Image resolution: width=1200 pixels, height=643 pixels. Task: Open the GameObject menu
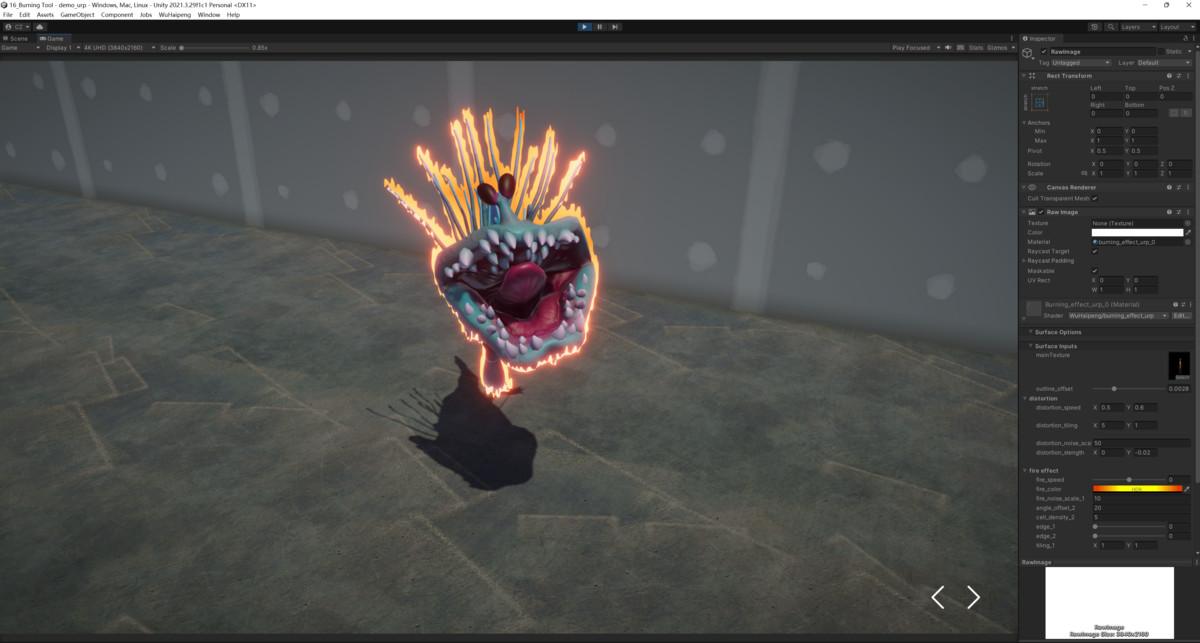coord(77,15)
